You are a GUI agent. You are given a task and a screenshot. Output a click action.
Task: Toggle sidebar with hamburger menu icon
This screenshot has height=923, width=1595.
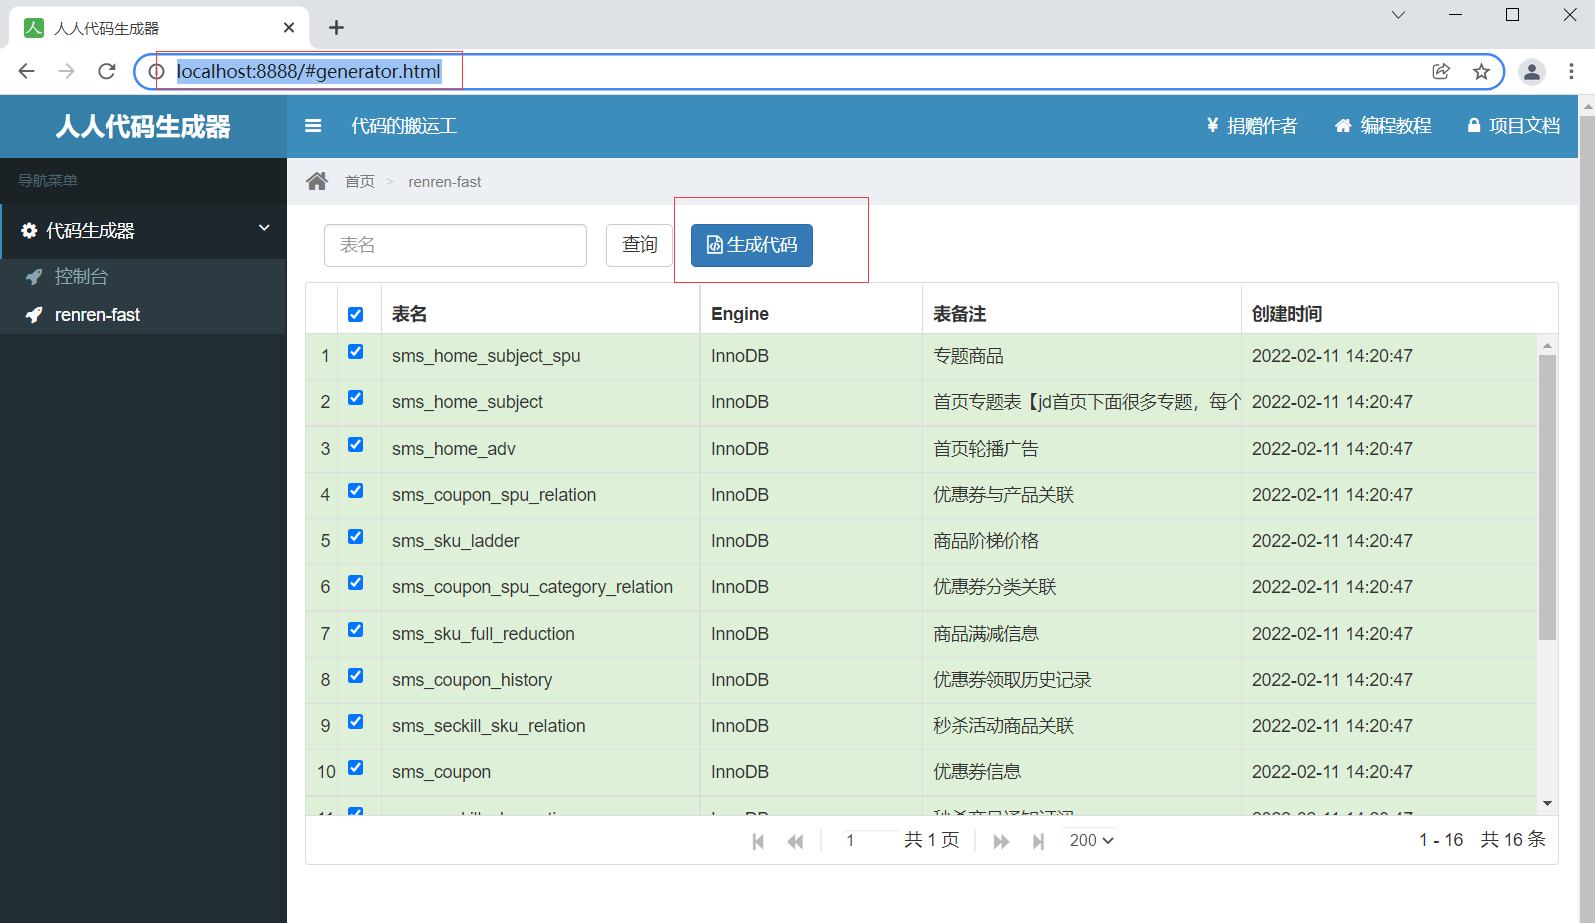click(313, 126)
